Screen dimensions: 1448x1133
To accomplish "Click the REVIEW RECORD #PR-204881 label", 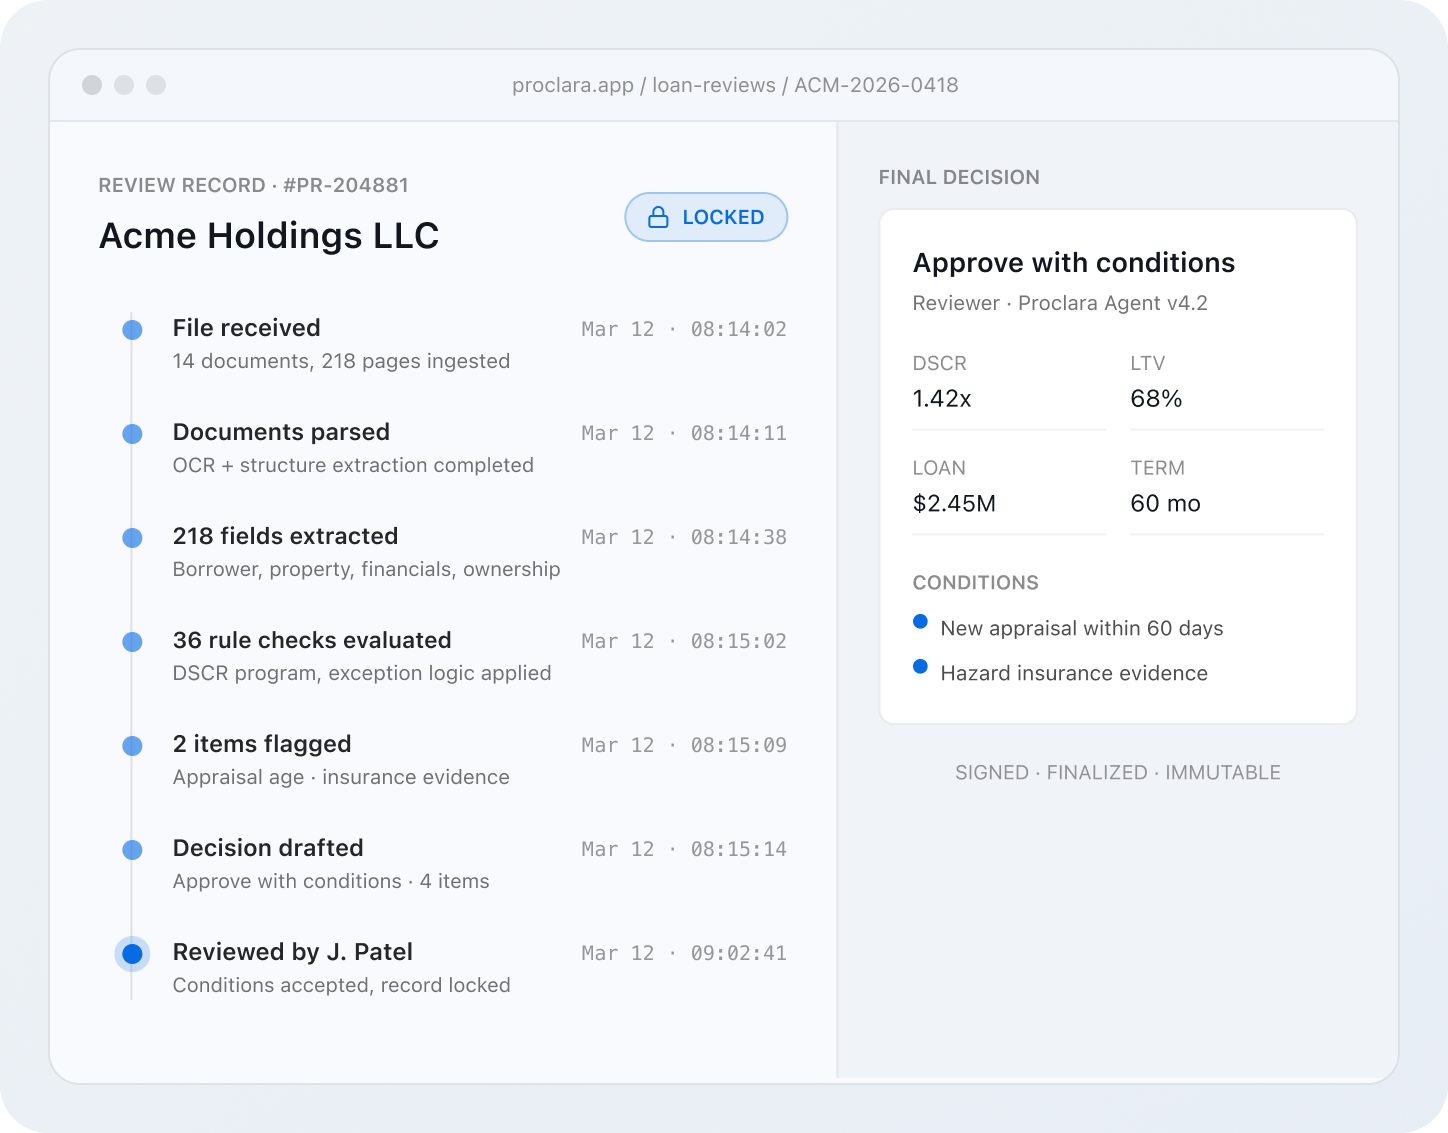I will pos(253,185).
